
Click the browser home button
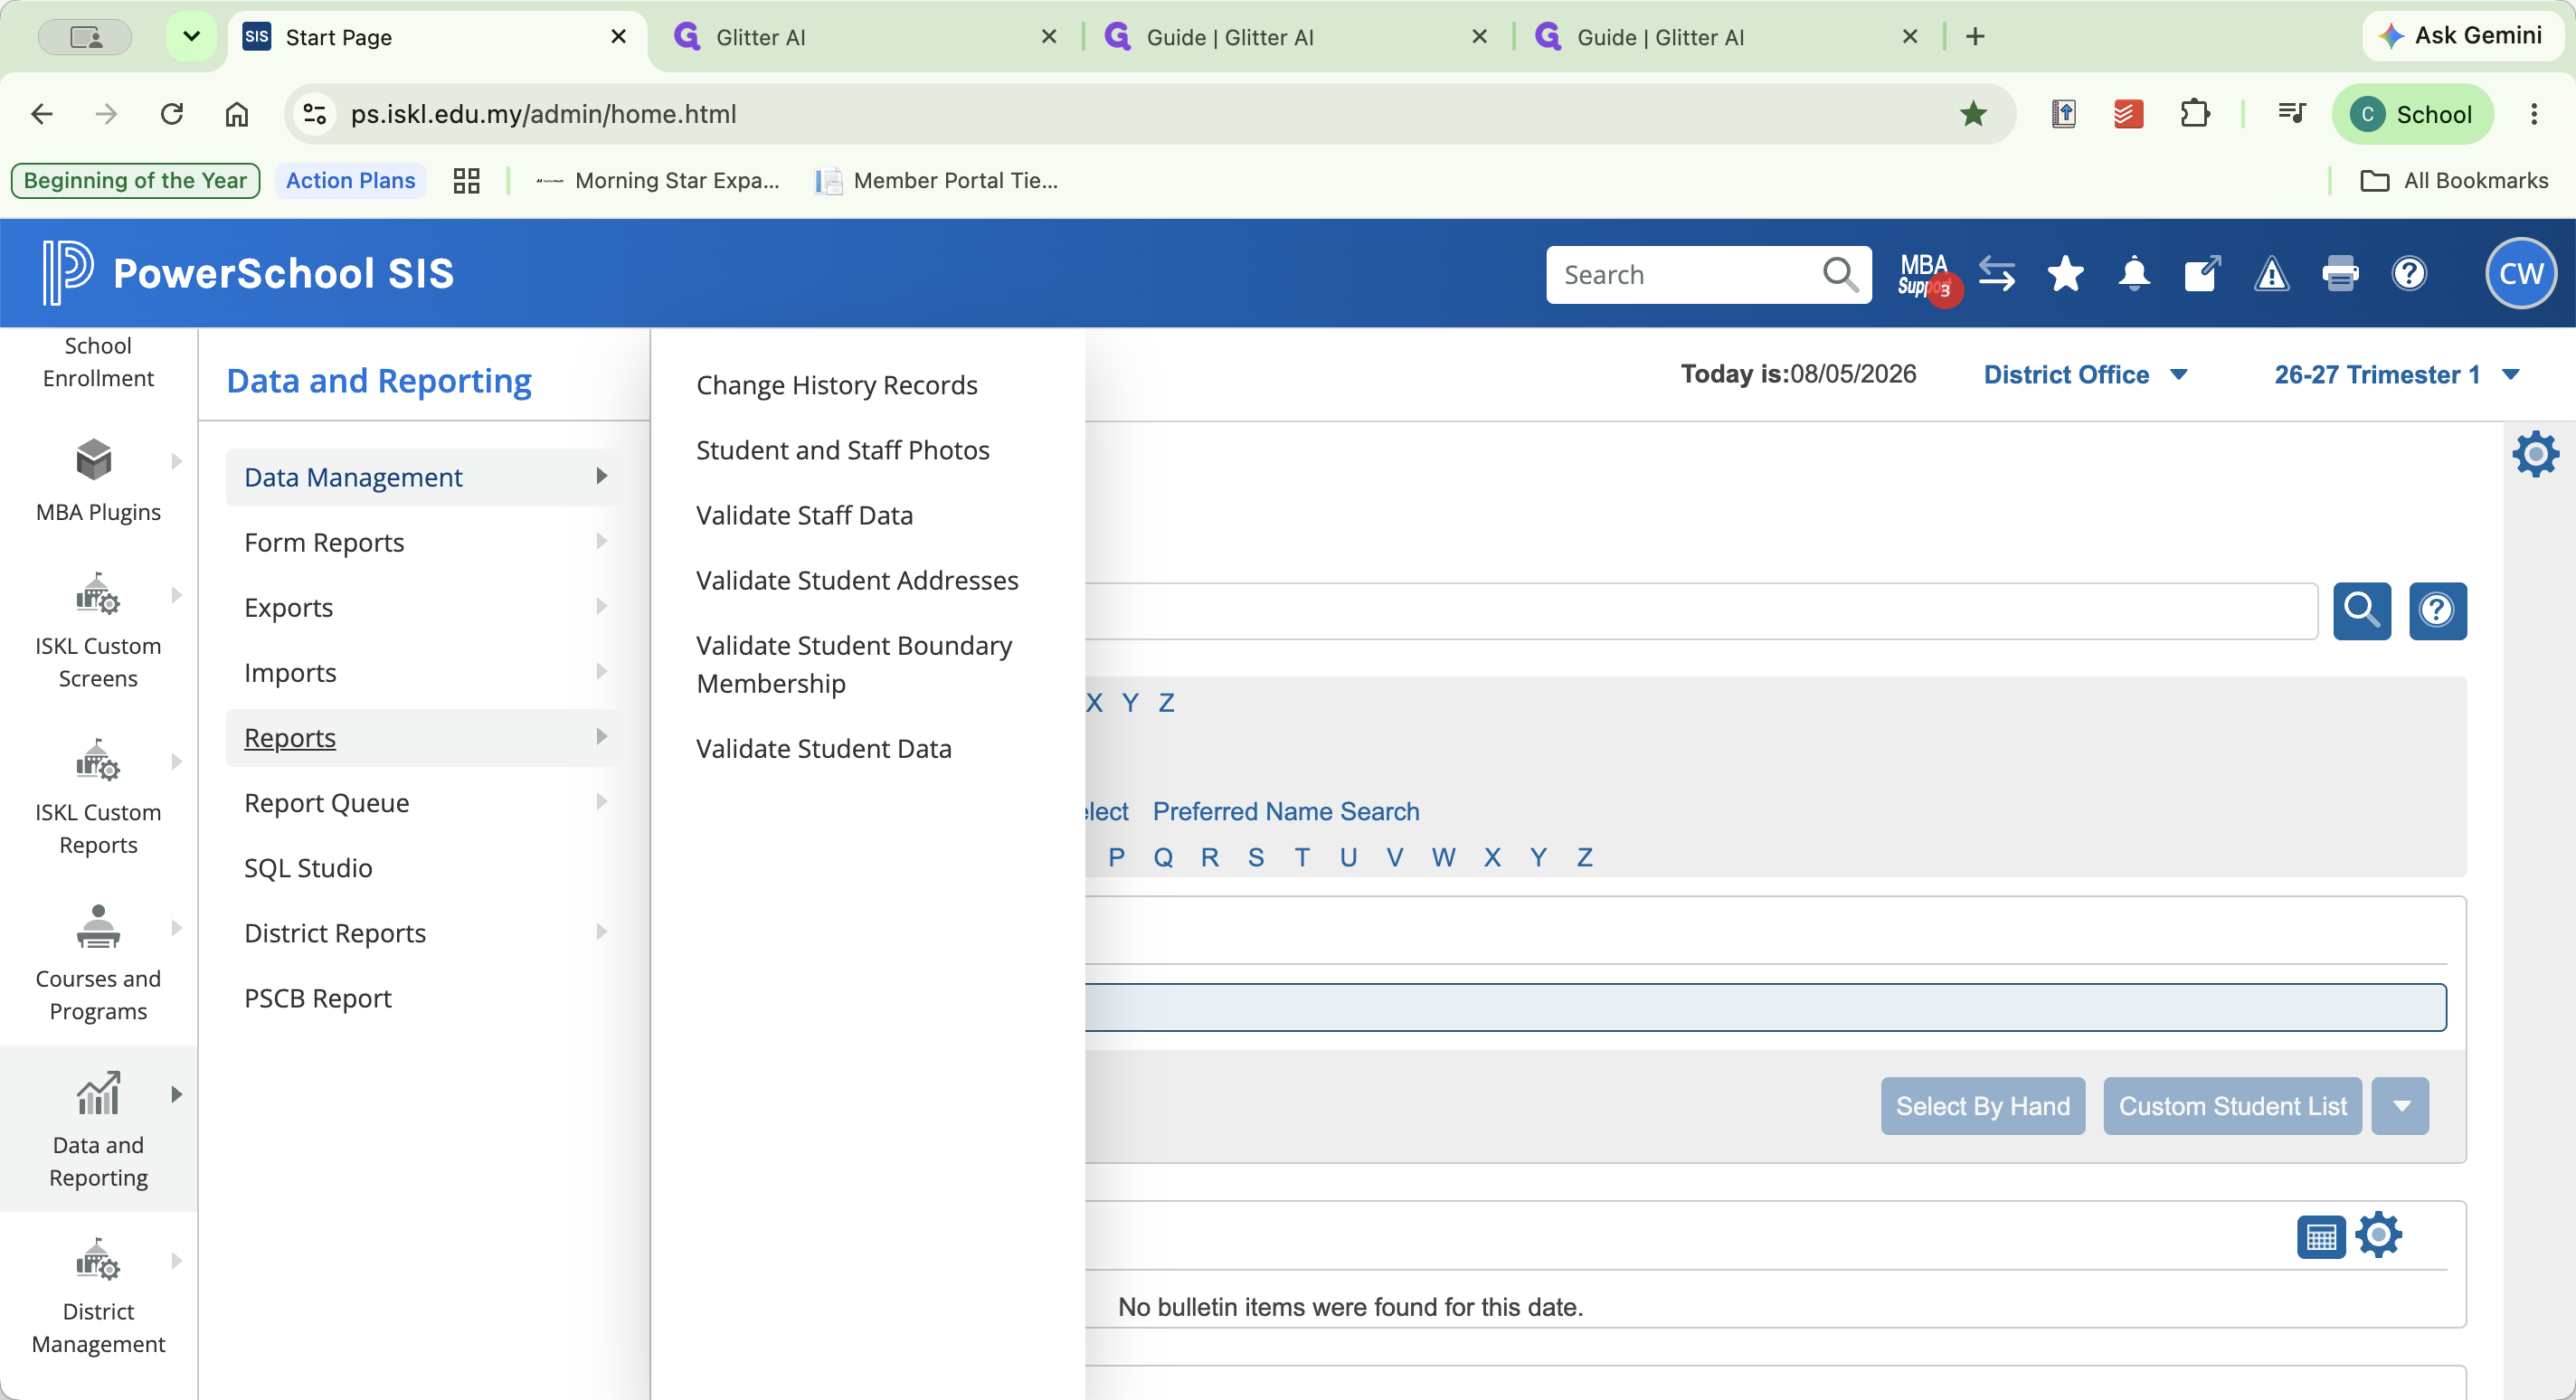236,114
